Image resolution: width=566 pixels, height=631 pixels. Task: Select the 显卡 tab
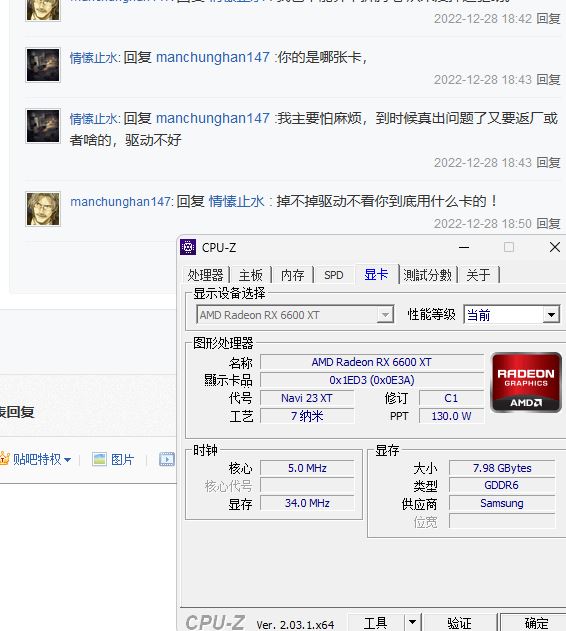tap(376, 274)
